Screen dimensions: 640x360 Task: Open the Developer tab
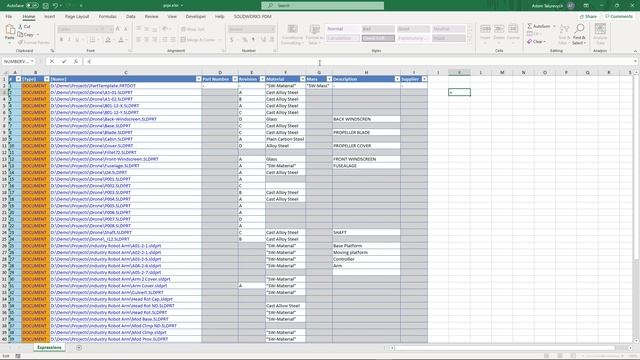(x=196, y=16)
